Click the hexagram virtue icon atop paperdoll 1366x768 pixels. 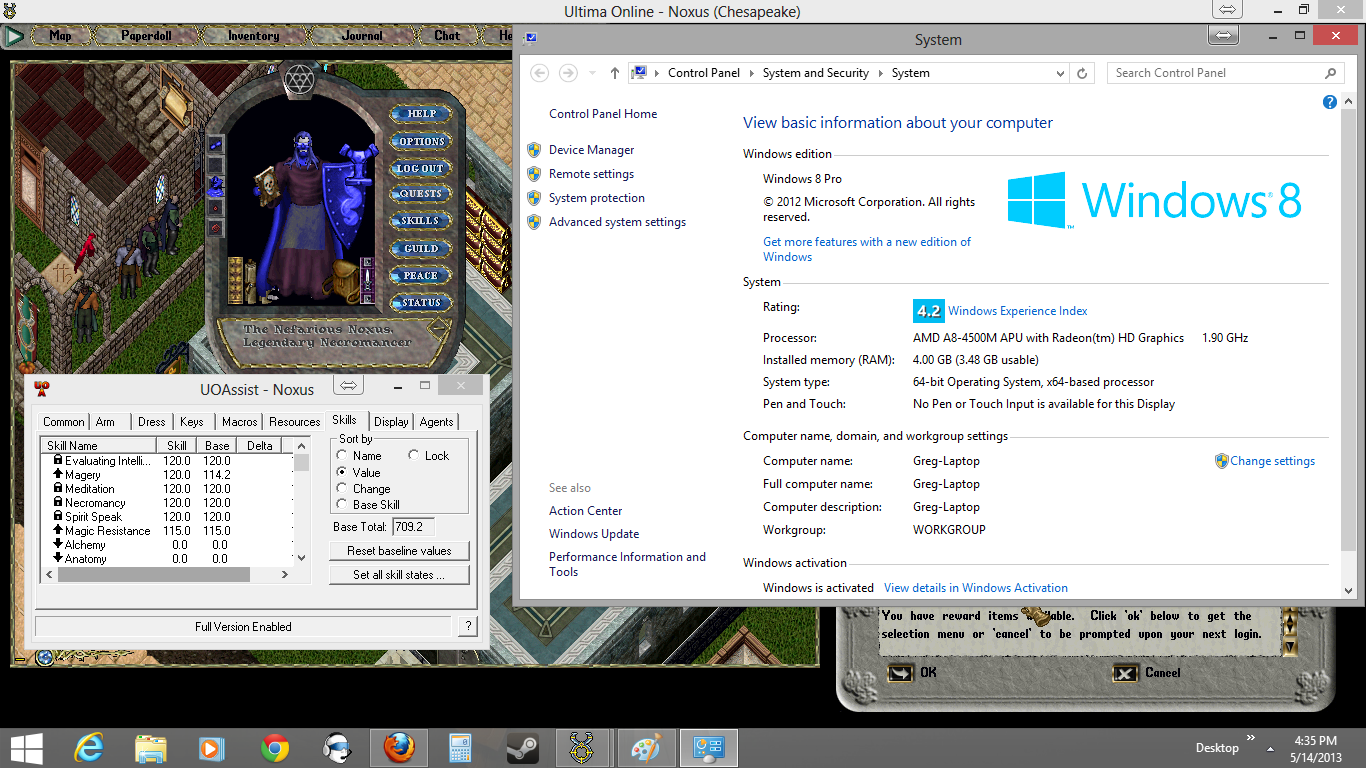(298, 78)
